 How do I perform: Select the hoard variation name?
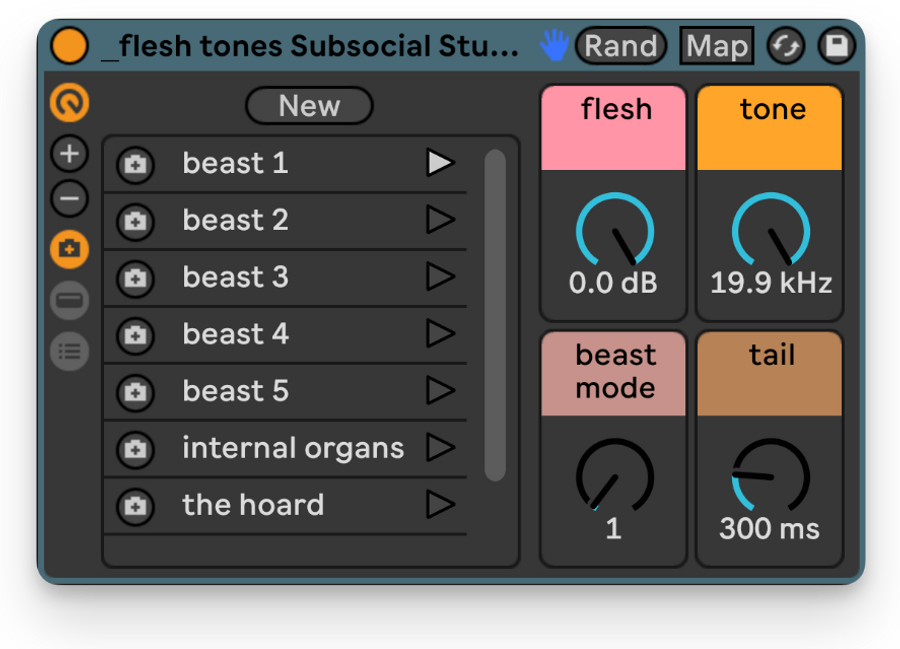(x=253, y=505)
